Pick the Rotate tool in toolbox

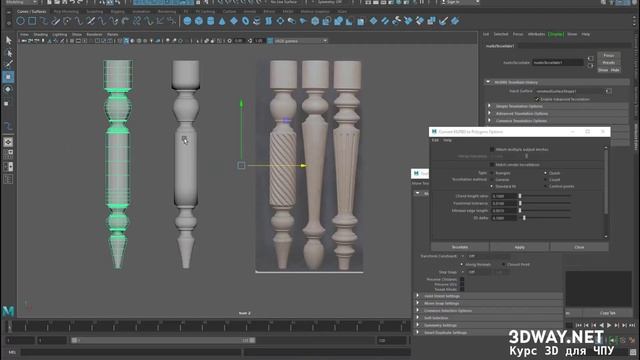point(8,89)
